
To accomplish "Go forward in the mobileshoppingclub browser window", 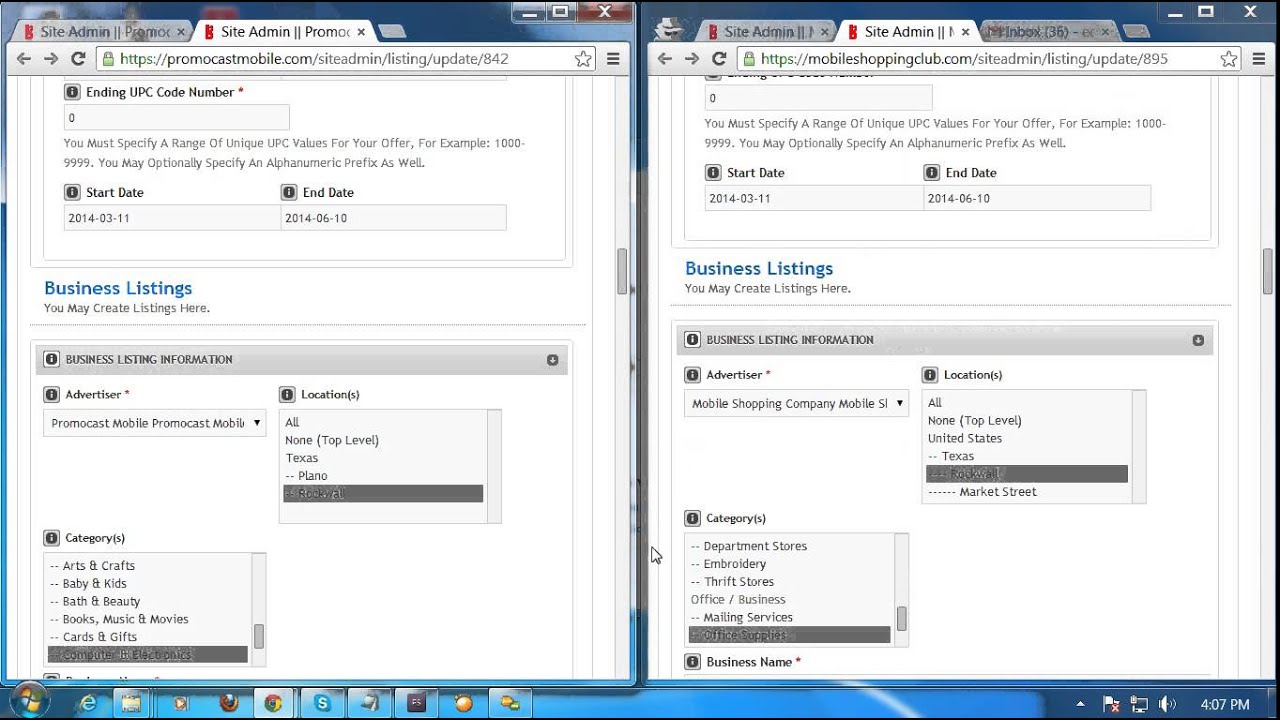I will pyautogui.click(x=691, y=59).
